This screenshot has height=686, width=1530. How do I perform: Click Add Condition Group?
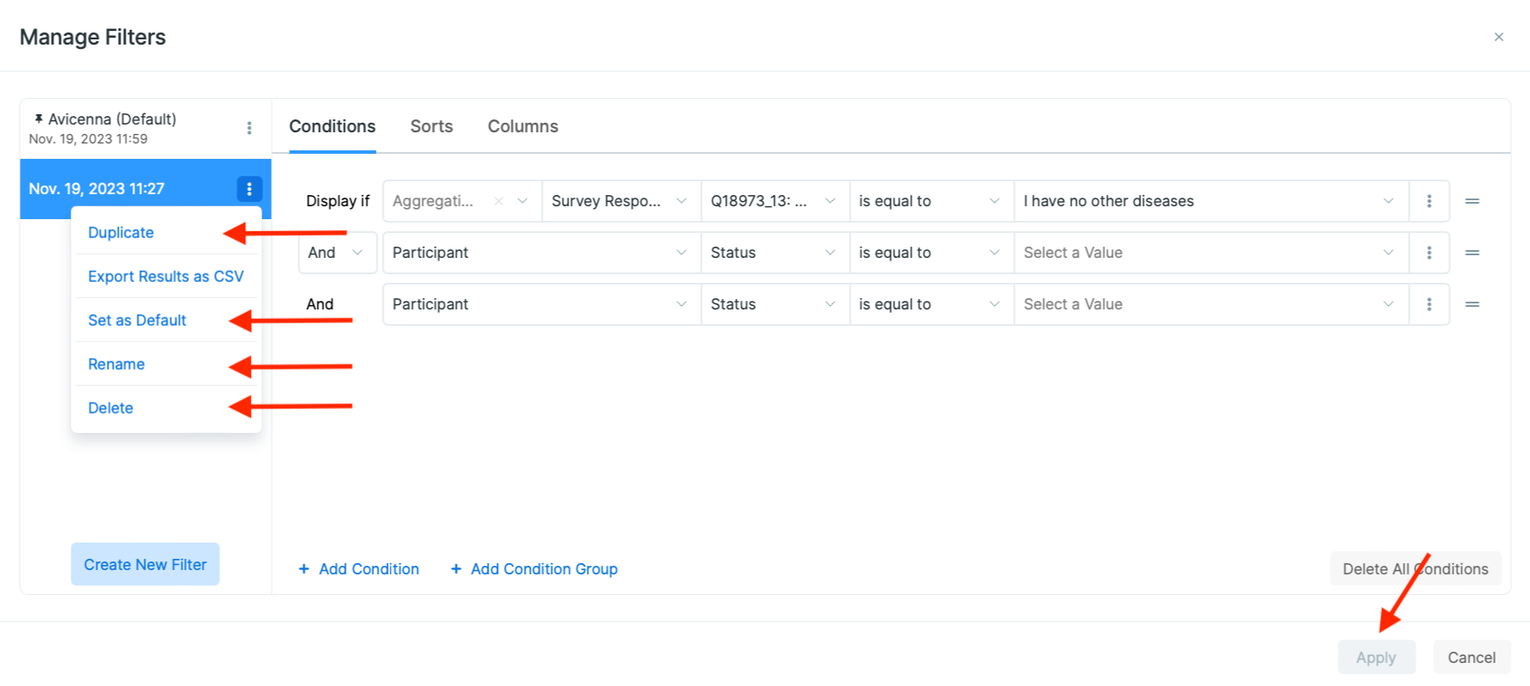click(x=535, y=568)
